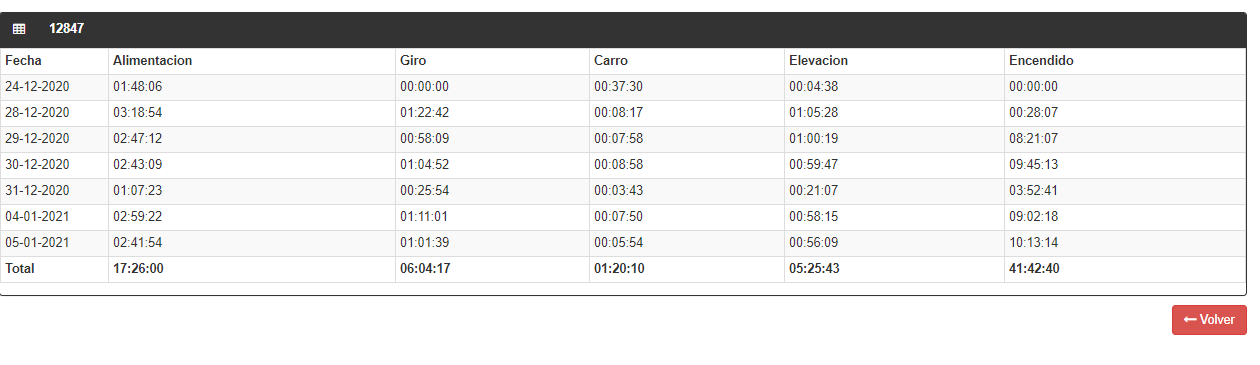This screenshot has width=1260, height=365.
Task: Click the date cell 05-01-2021
Action: click(x=37, y=243)
